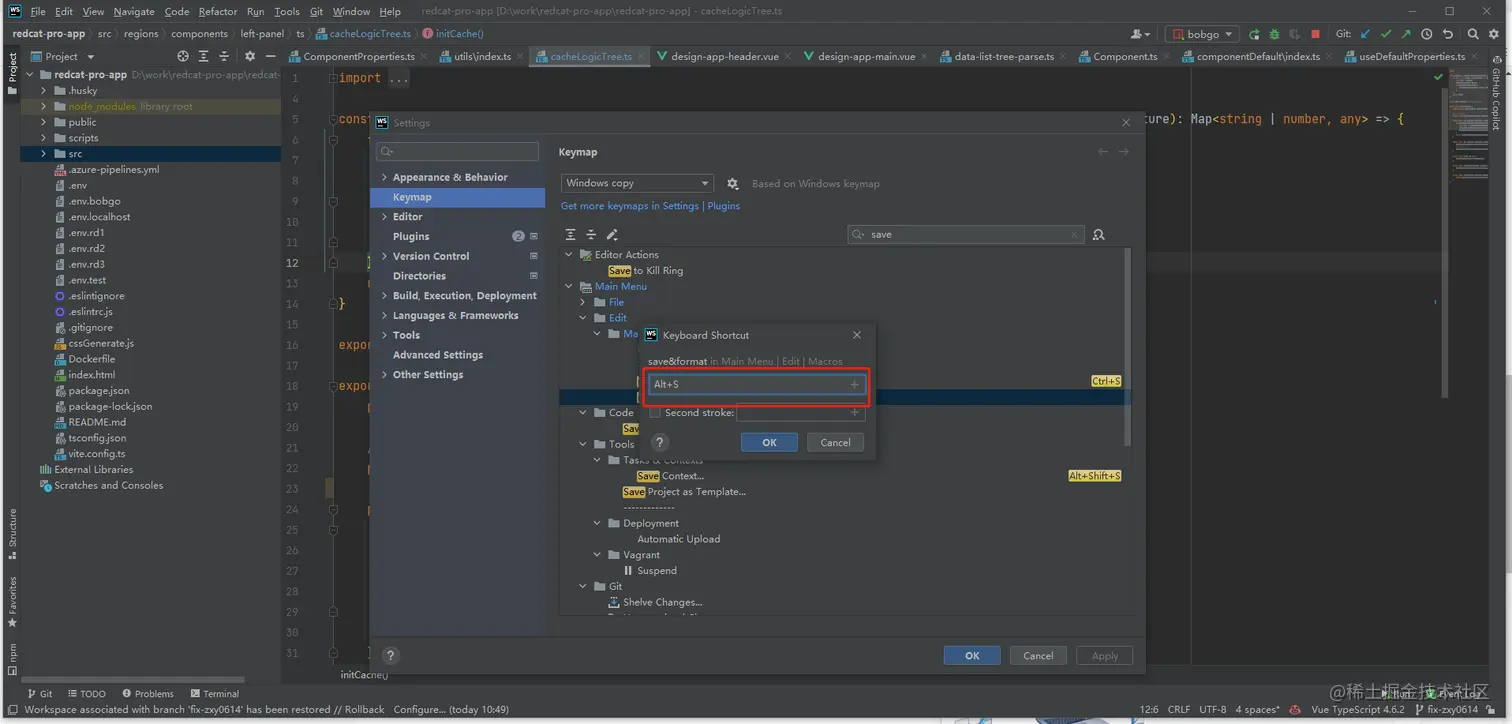
Task: Click Find Actions by Shortcut icon
Action: coord(1099,235)
